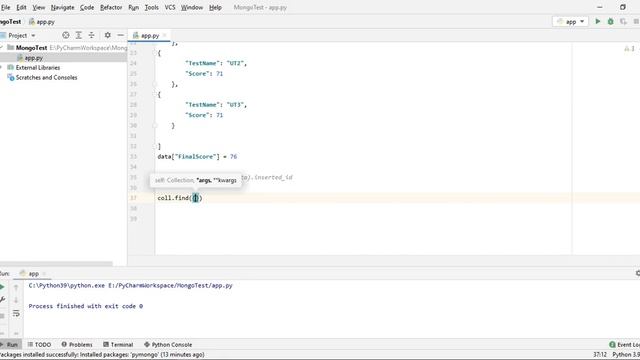This screenshot has width=640, height=360.
Task: Hide the Project panel
Action: click(x=120, y=36)
